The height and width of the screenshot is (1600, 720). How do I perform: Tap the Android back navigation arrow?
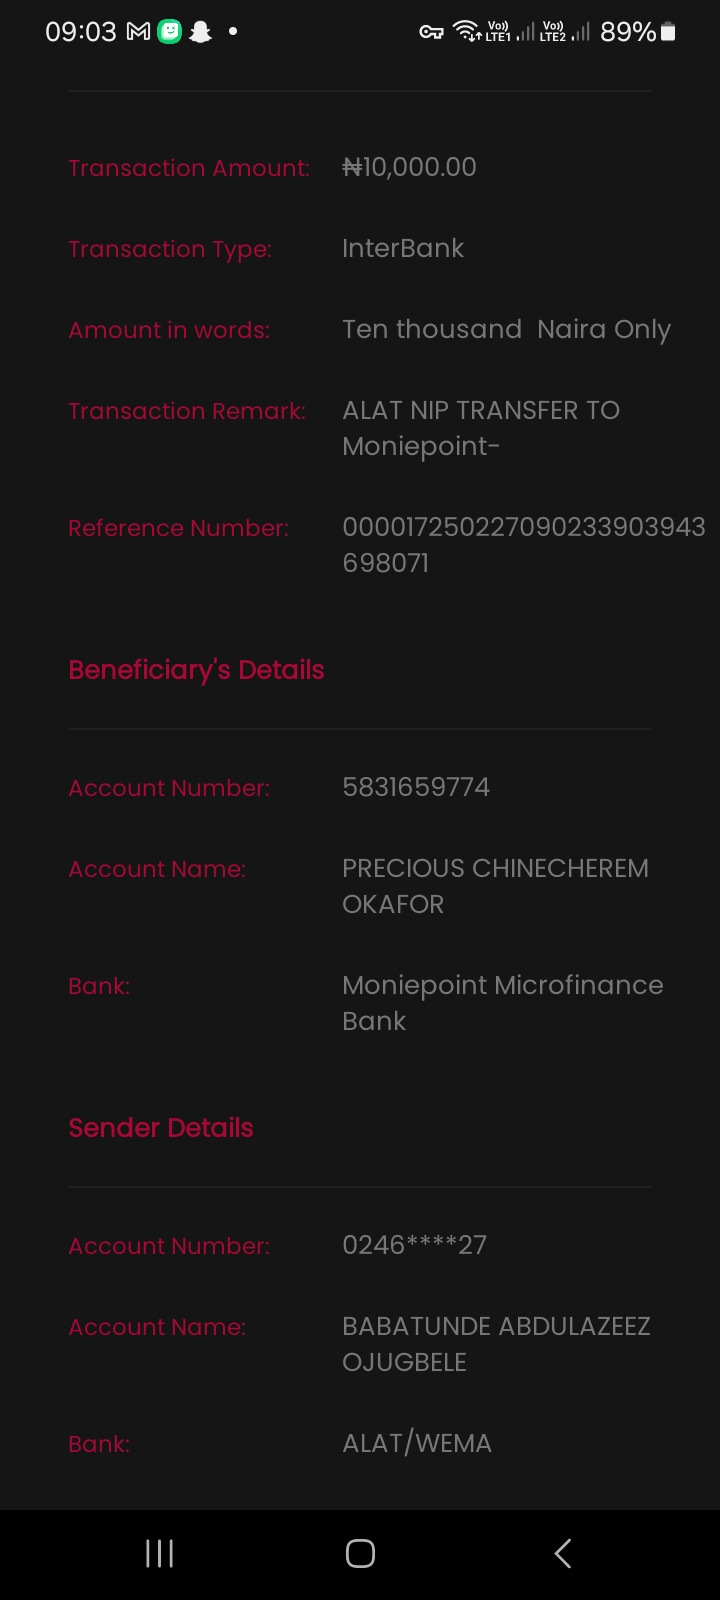[x=563, y=1553]
